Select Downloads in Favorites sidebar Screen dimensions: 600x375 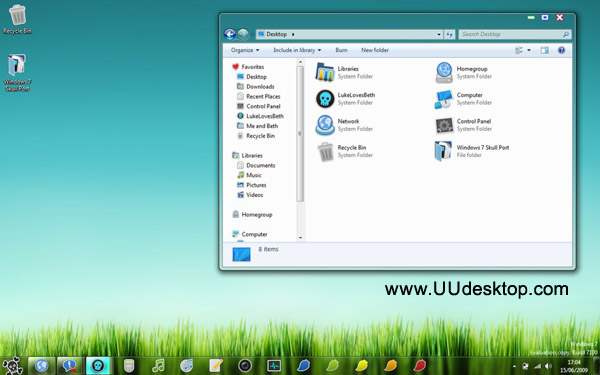[260, 86]
